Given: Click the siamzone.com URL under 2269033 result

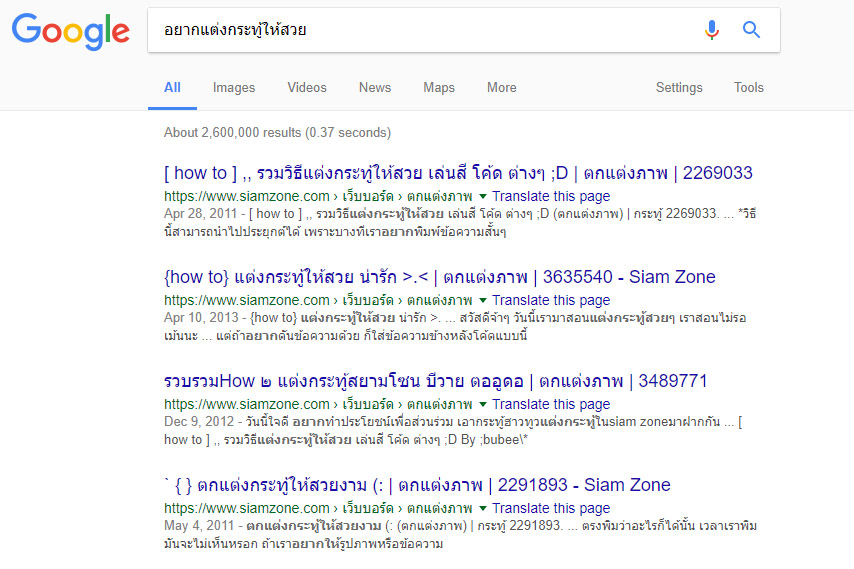Looking at the screenshot, I should [x=318, y=196].
